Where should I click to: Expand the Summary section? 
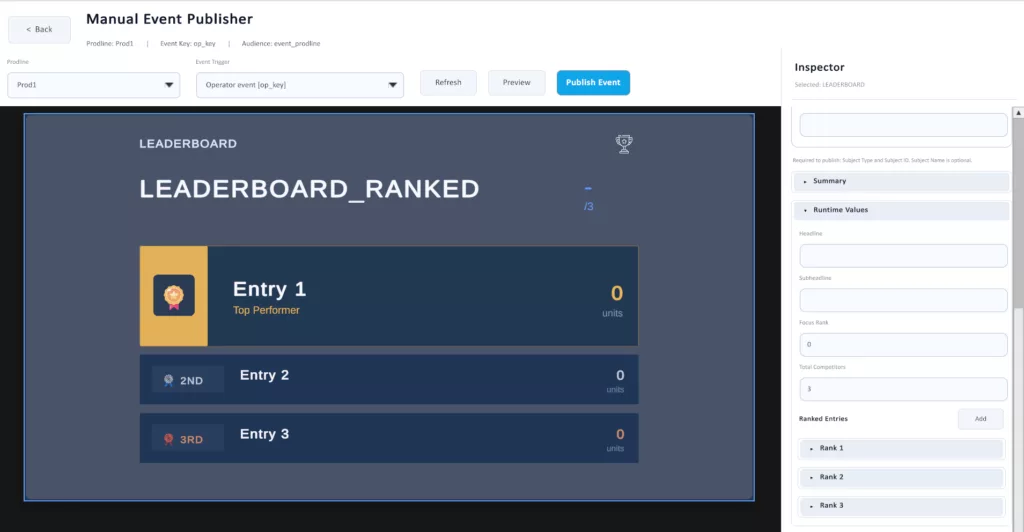(901, 181)
